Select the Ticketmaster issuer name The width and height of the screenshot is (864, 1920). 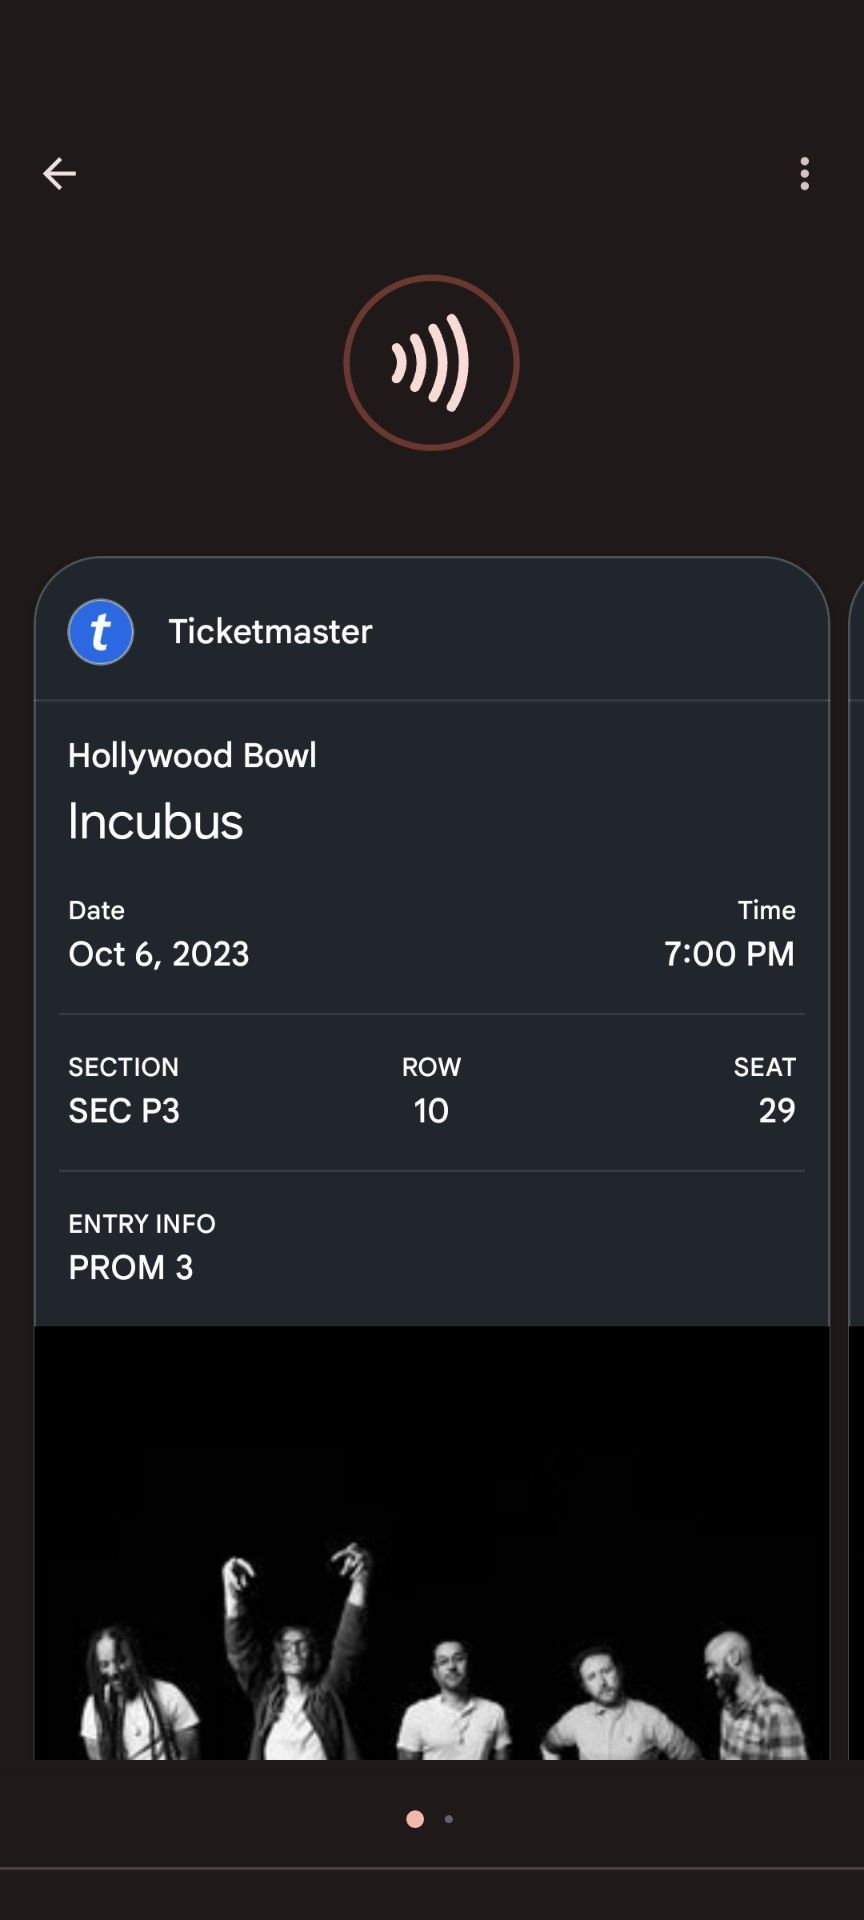tap(270, 632)
